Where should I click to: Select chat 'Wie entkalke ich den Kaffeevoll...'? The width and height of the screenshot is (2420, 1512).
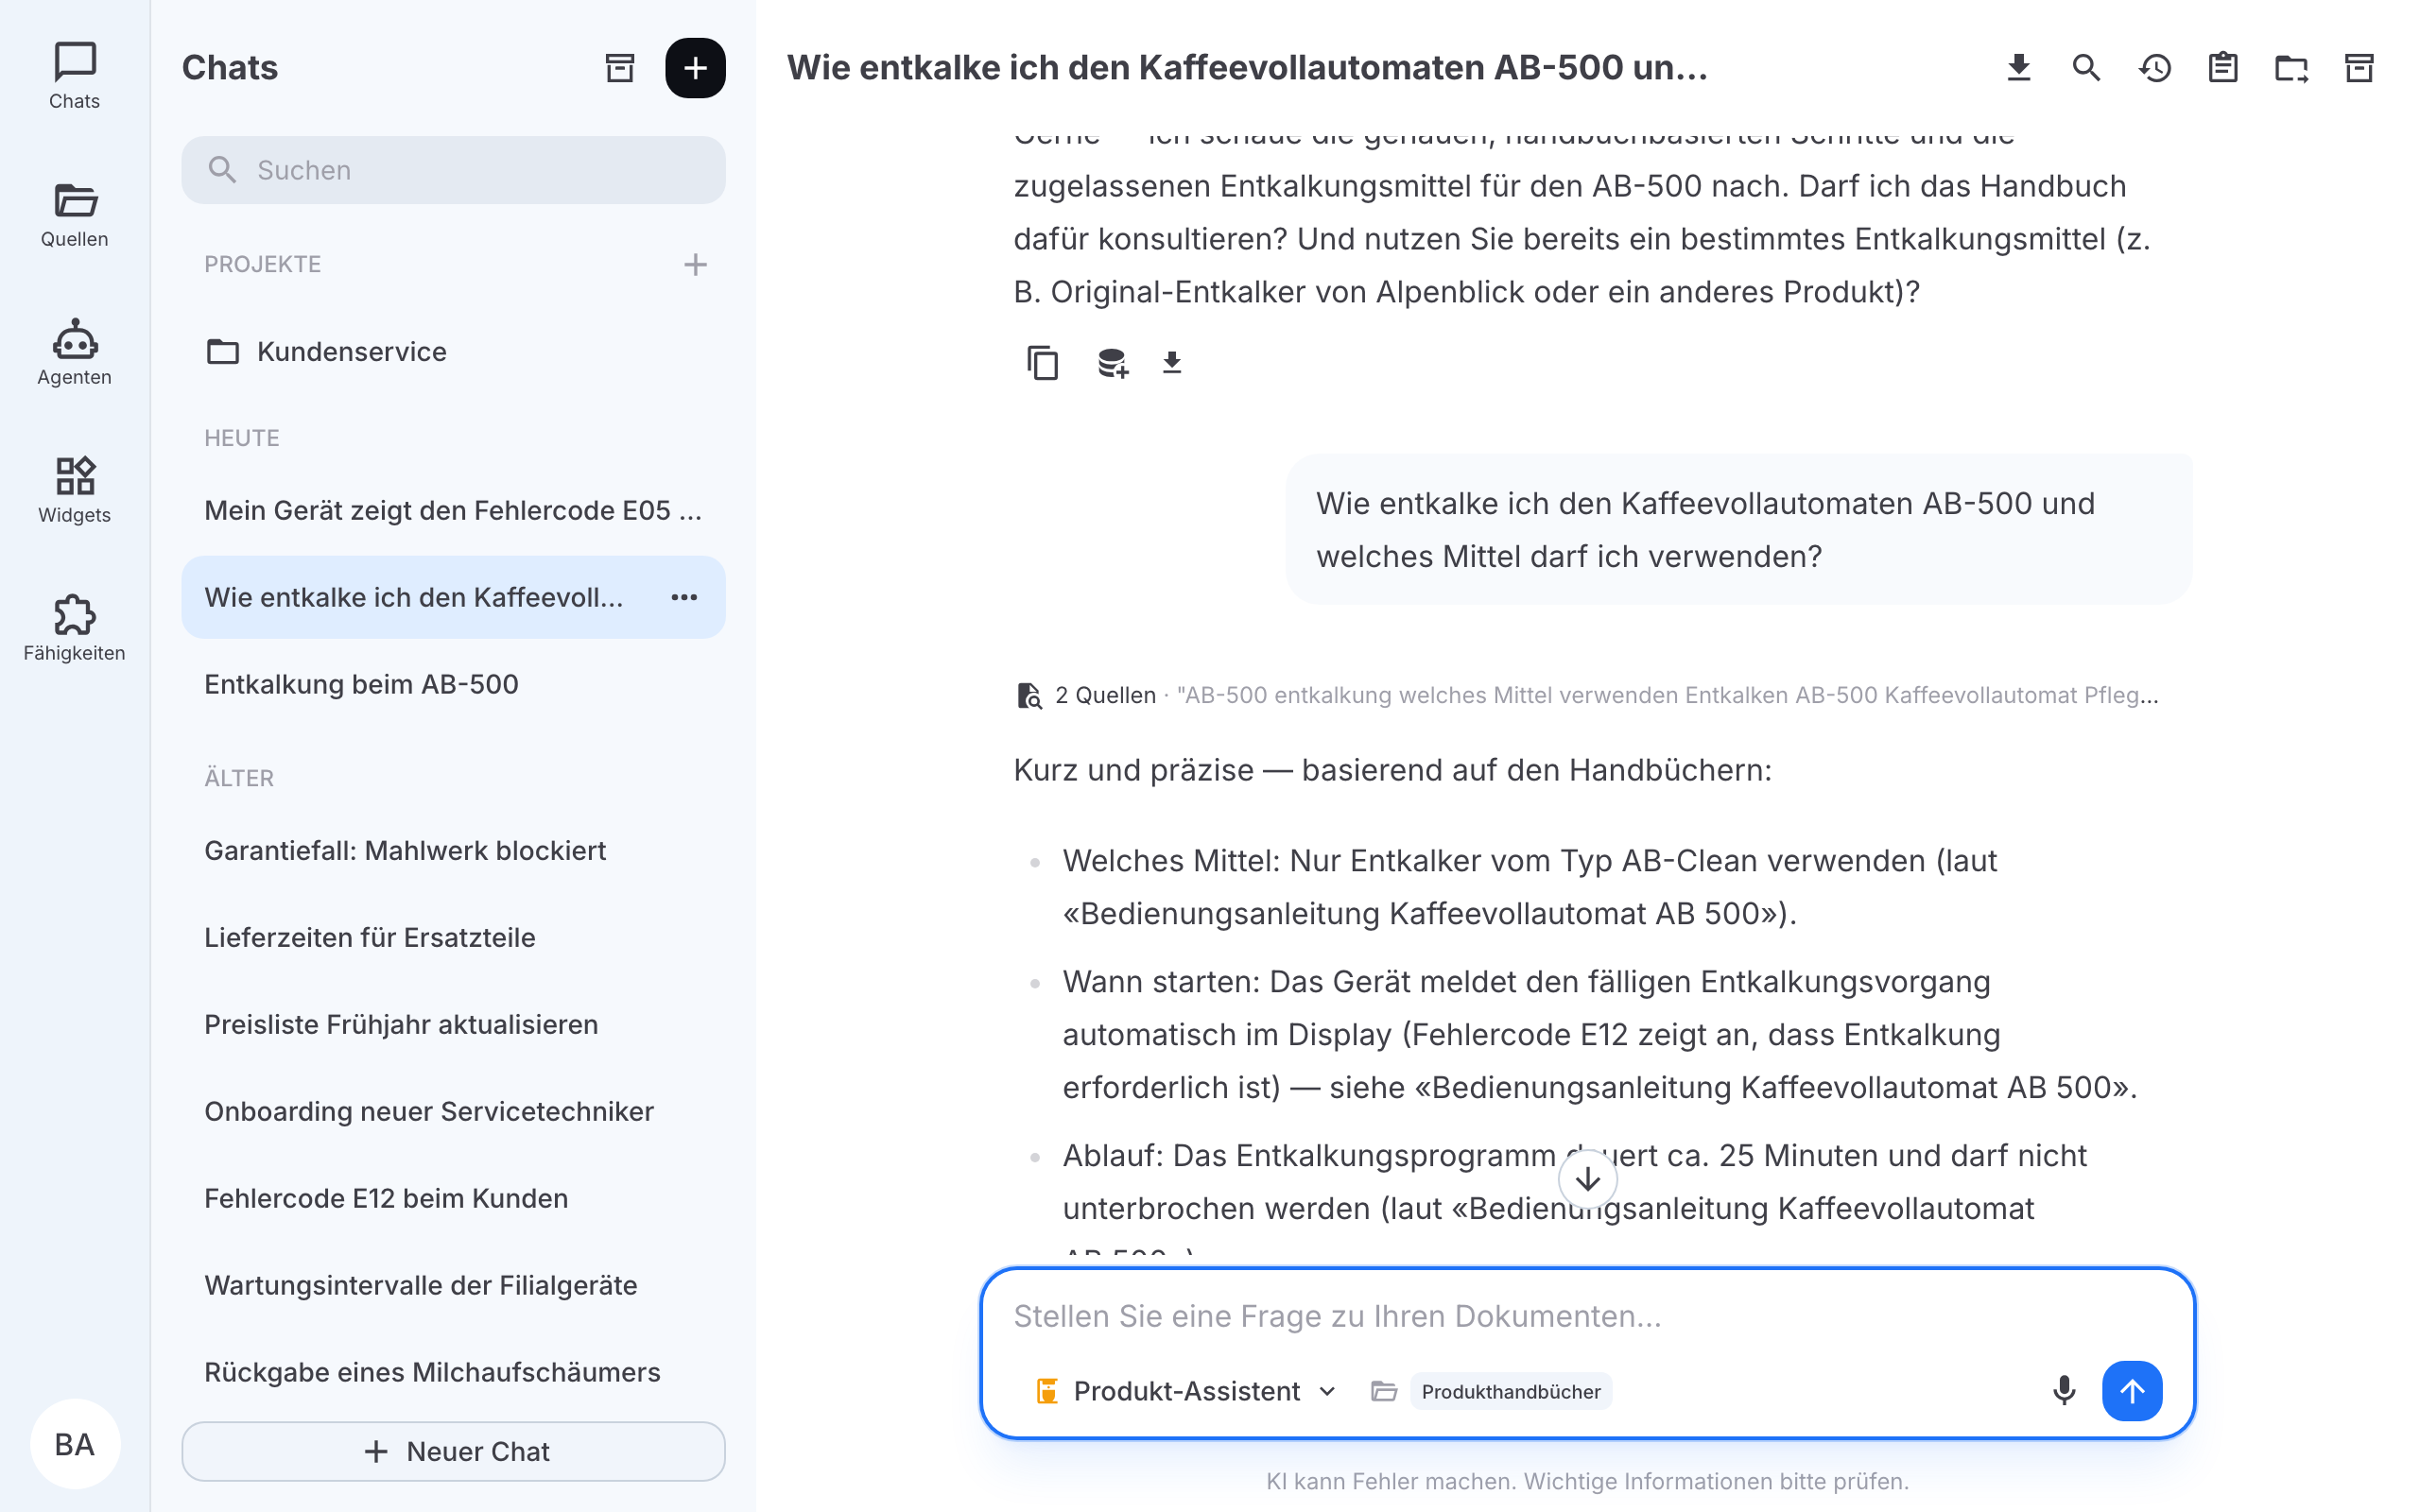[x=453, y=597]
